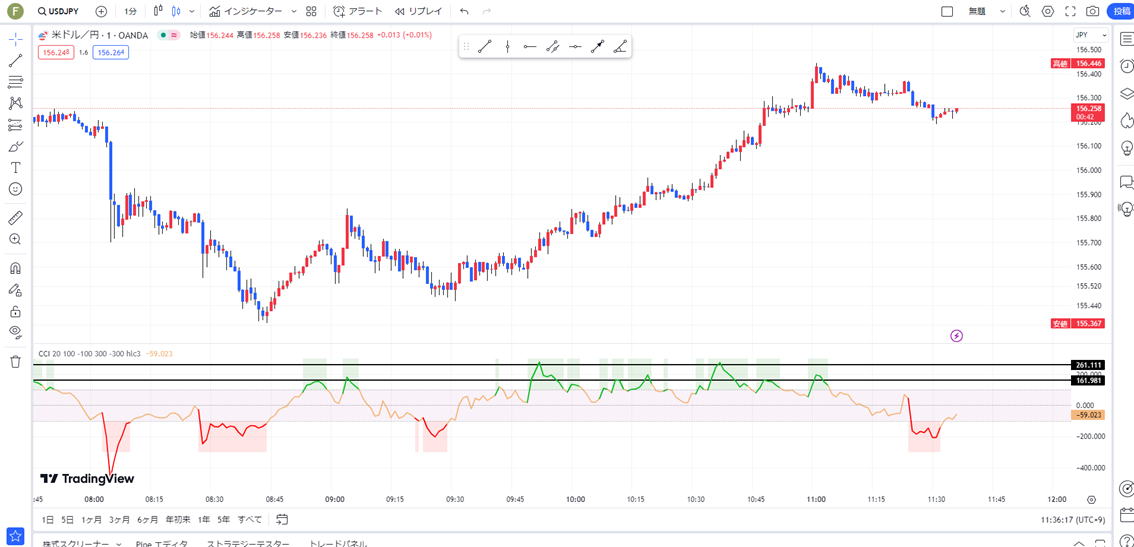Image resolution: width=1134 pixels, height=547 pixels.
Task: Open the Pine エディタ tab
Action: click(x=162, y=543)
